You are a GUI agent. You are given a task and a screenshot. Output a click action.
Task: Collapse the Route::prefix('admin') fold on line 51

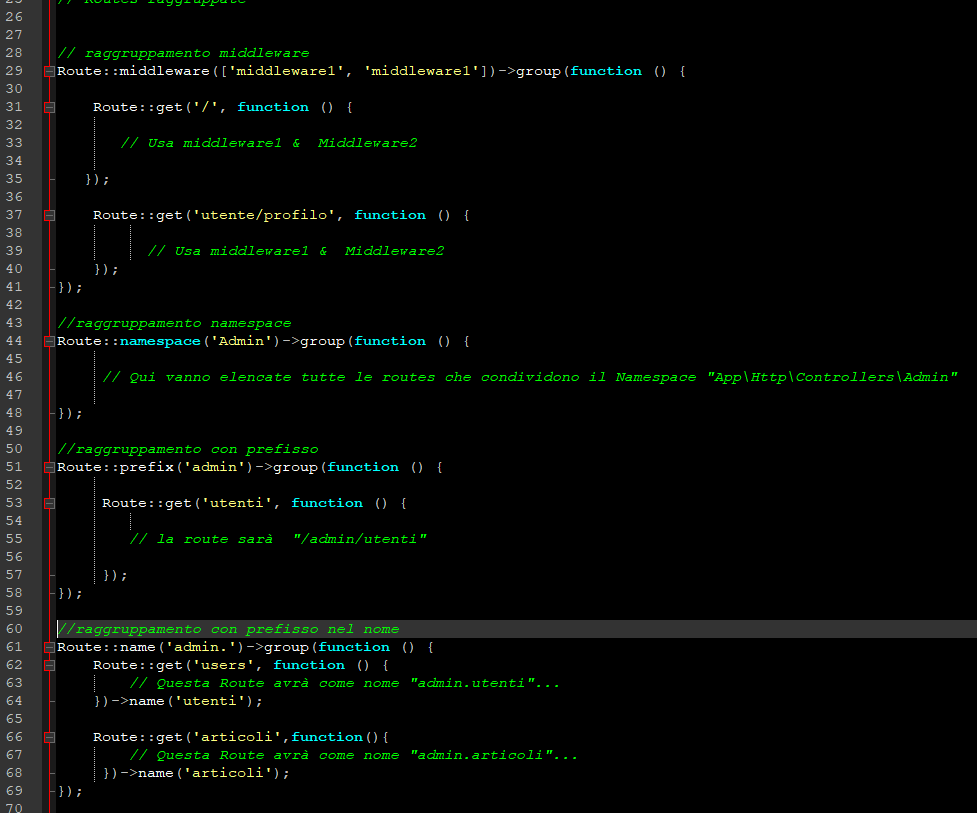tap(49, 467)
